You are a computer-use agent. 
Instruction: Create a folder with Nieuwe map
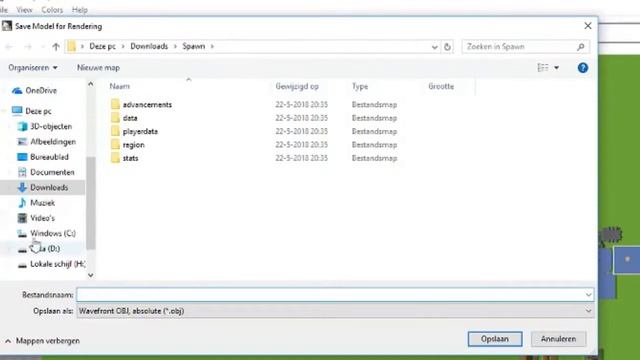(x=98, y=68)
